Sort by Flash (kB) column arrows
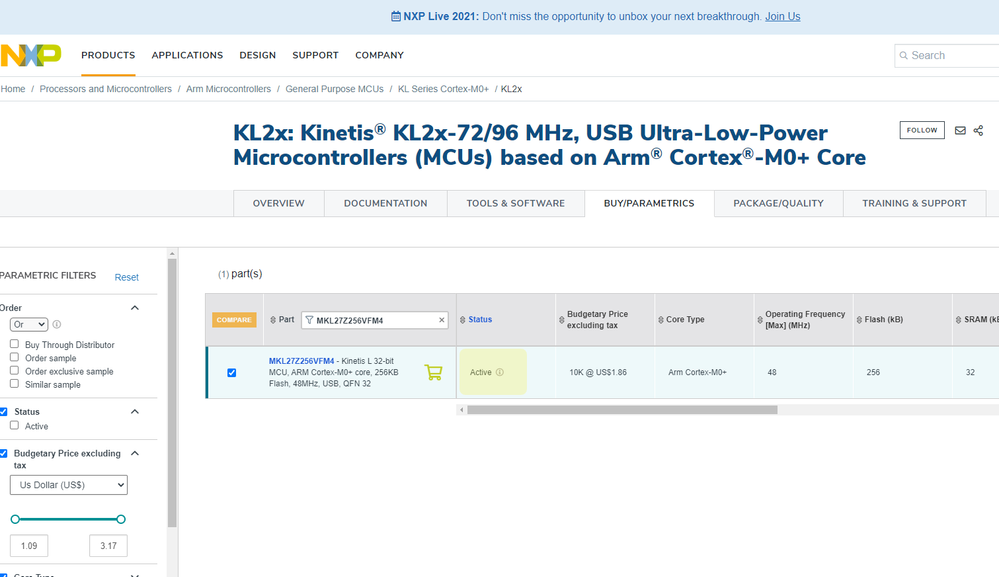Viewport: 999px width, 577px height. point(859,320)
